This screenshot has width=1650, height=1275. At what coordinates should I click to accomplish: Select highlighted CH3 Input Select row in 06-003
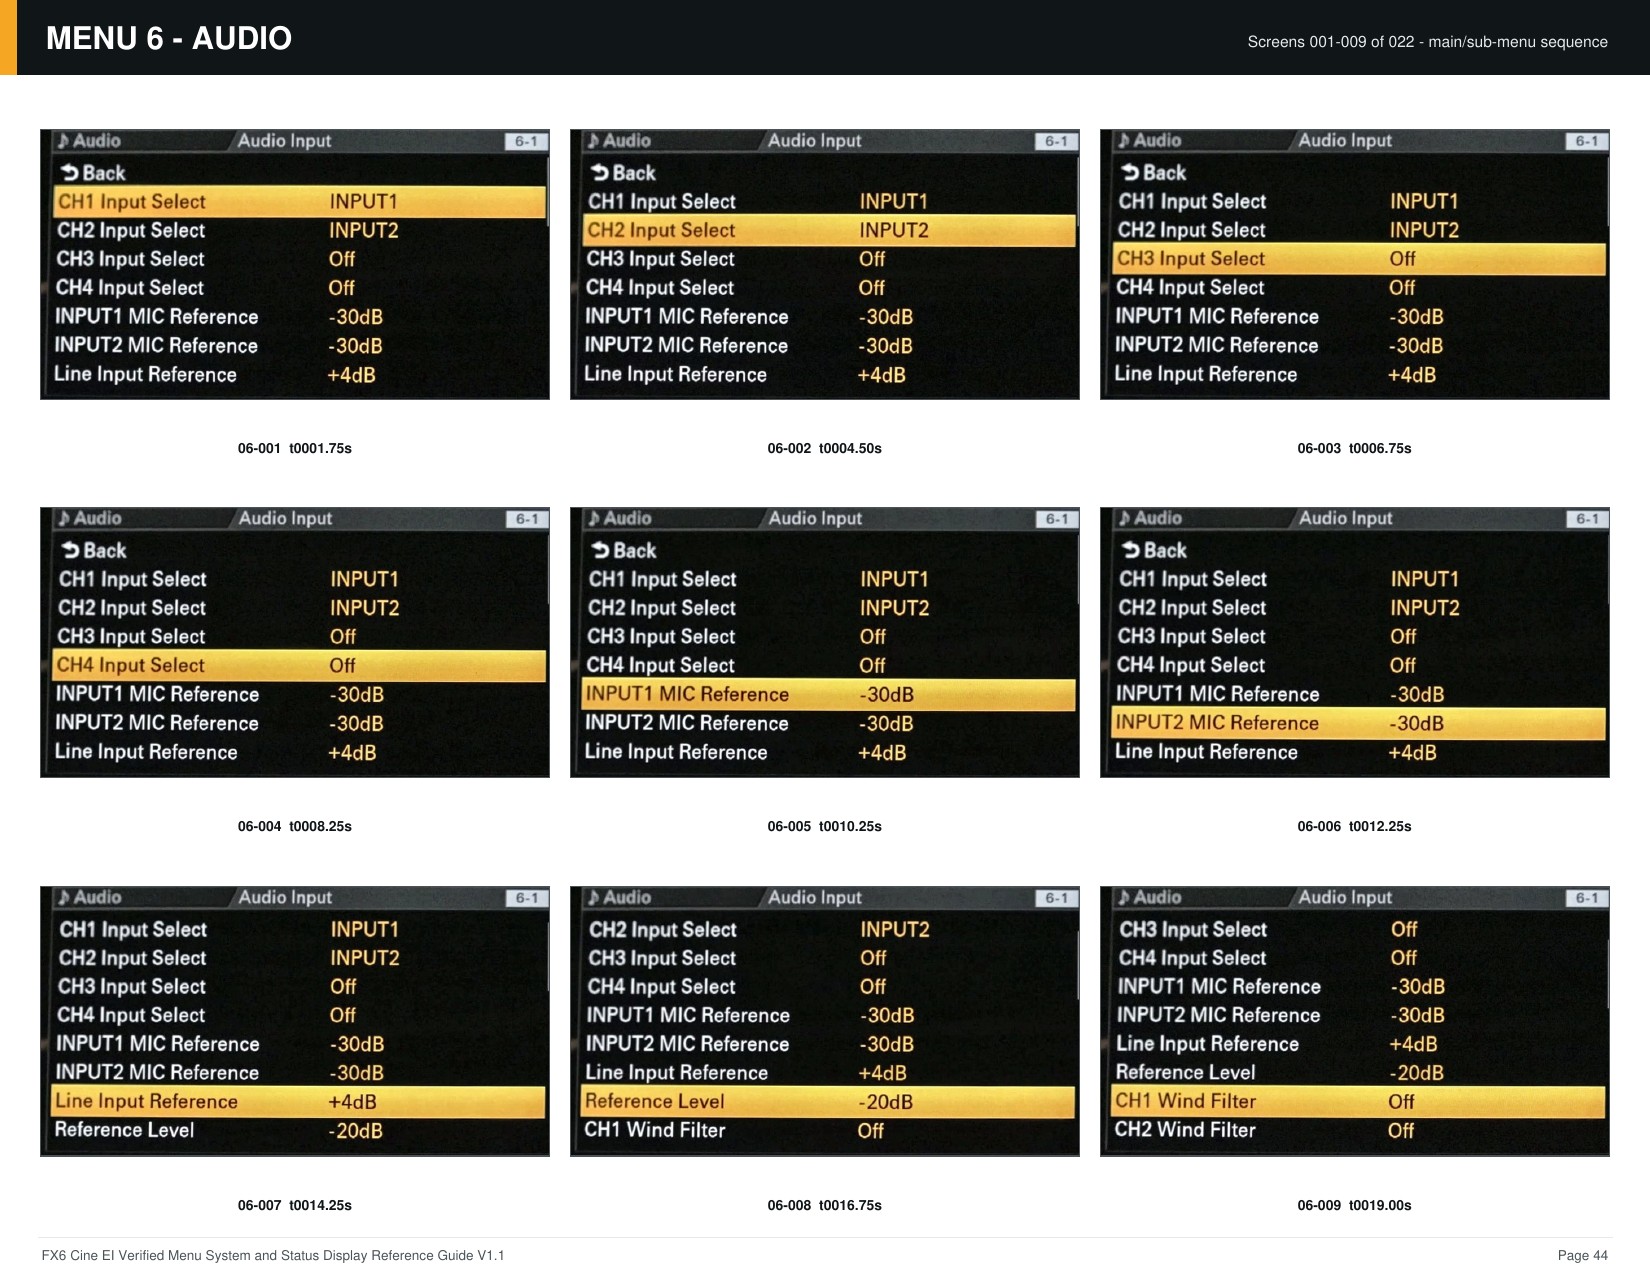pos(1359,259)
